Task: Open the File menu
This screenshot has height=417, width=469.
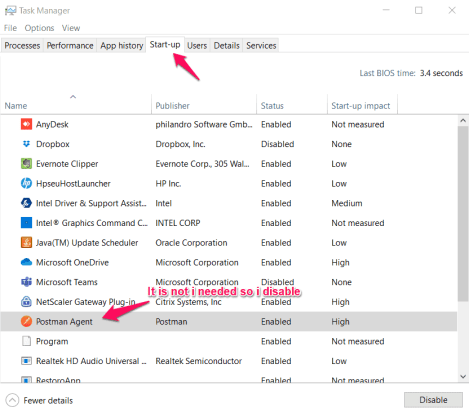Action: point(10,28)
